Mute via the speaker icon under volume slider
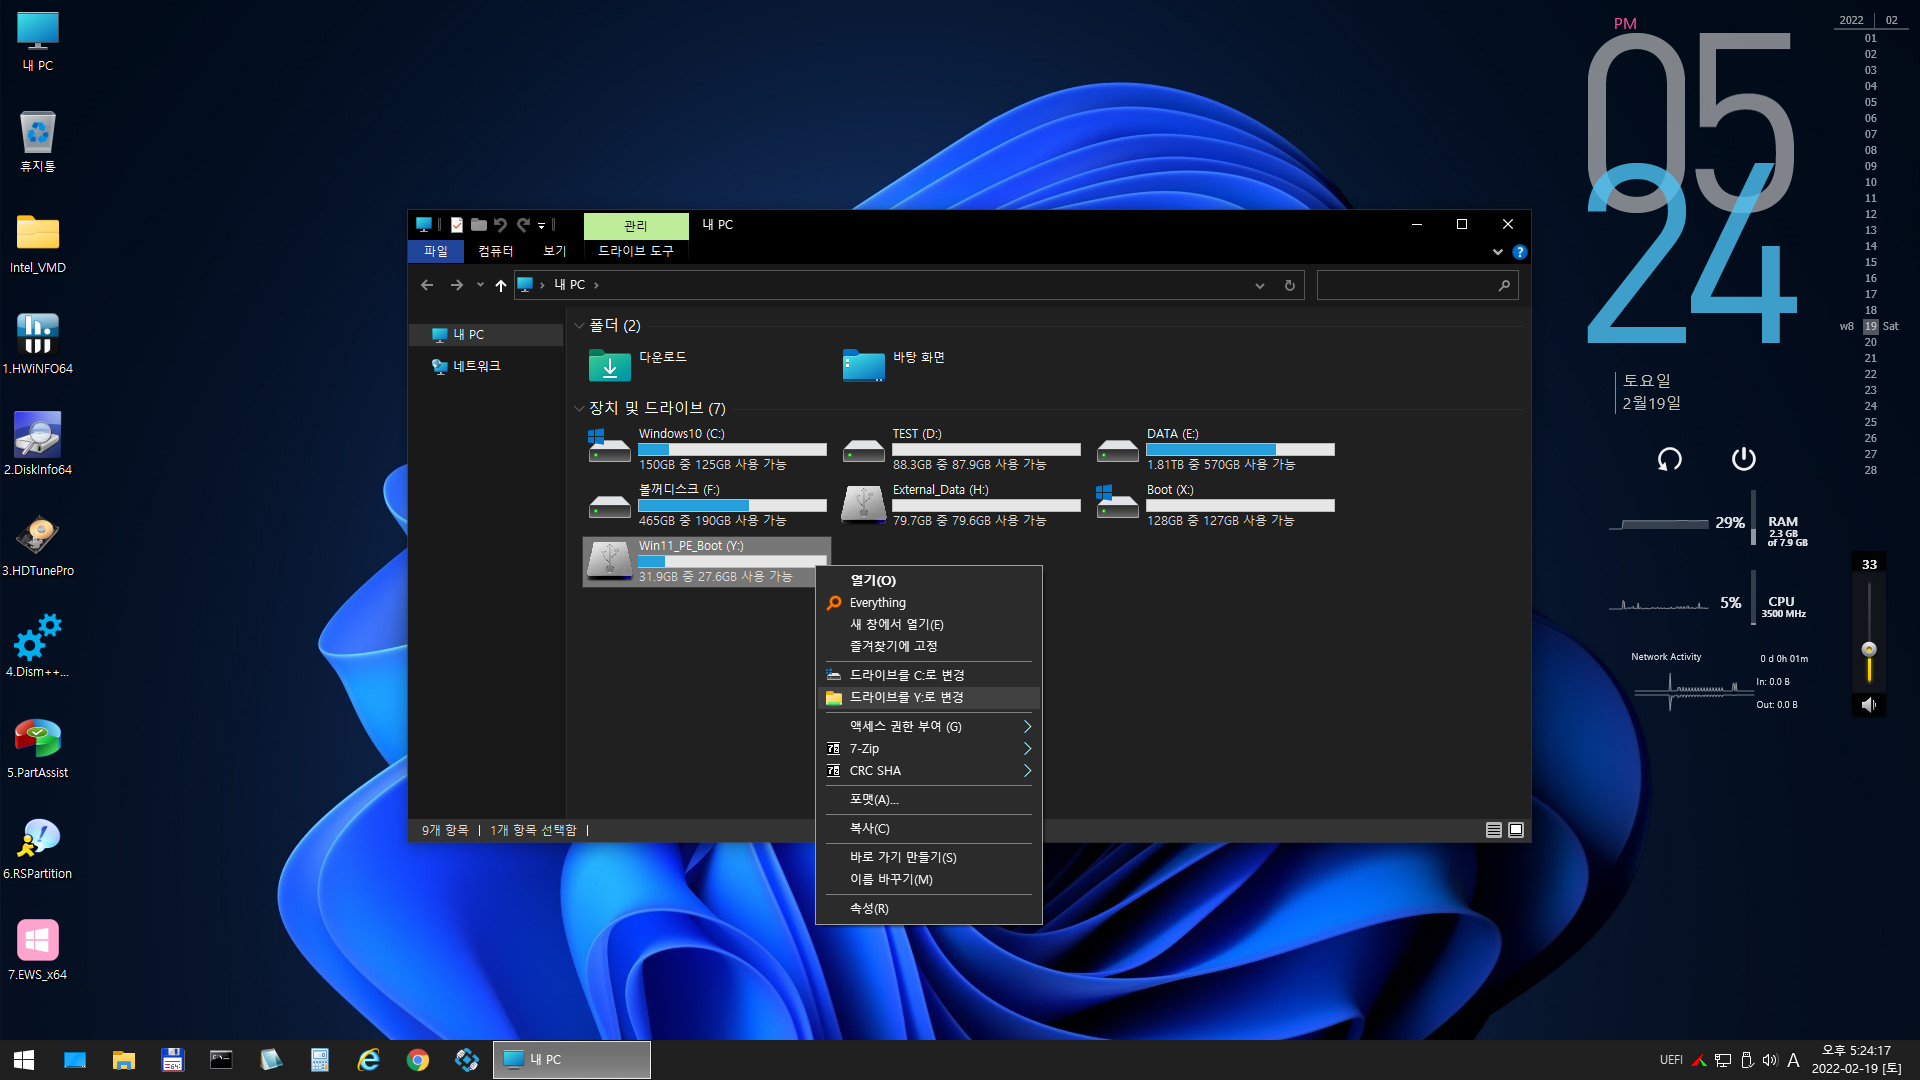 (1868, 705)
